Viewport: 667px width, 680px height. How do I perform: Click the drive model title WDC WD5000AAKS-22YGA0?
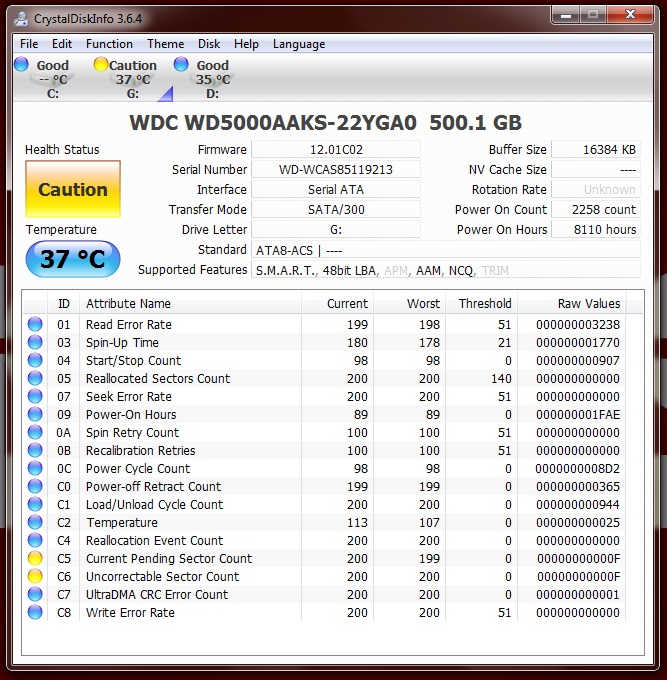click(x=273, y=123)
